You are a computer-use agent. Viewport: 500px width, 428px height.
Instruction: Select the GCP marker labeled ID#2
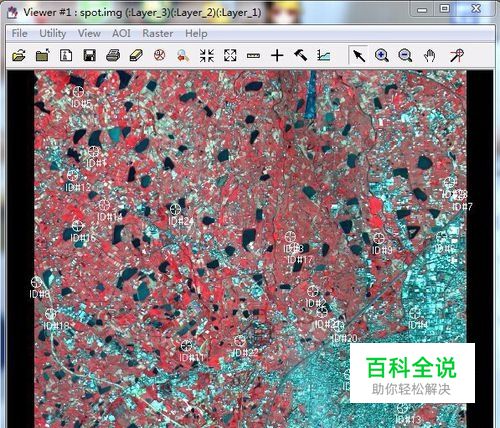coord(313,291)
